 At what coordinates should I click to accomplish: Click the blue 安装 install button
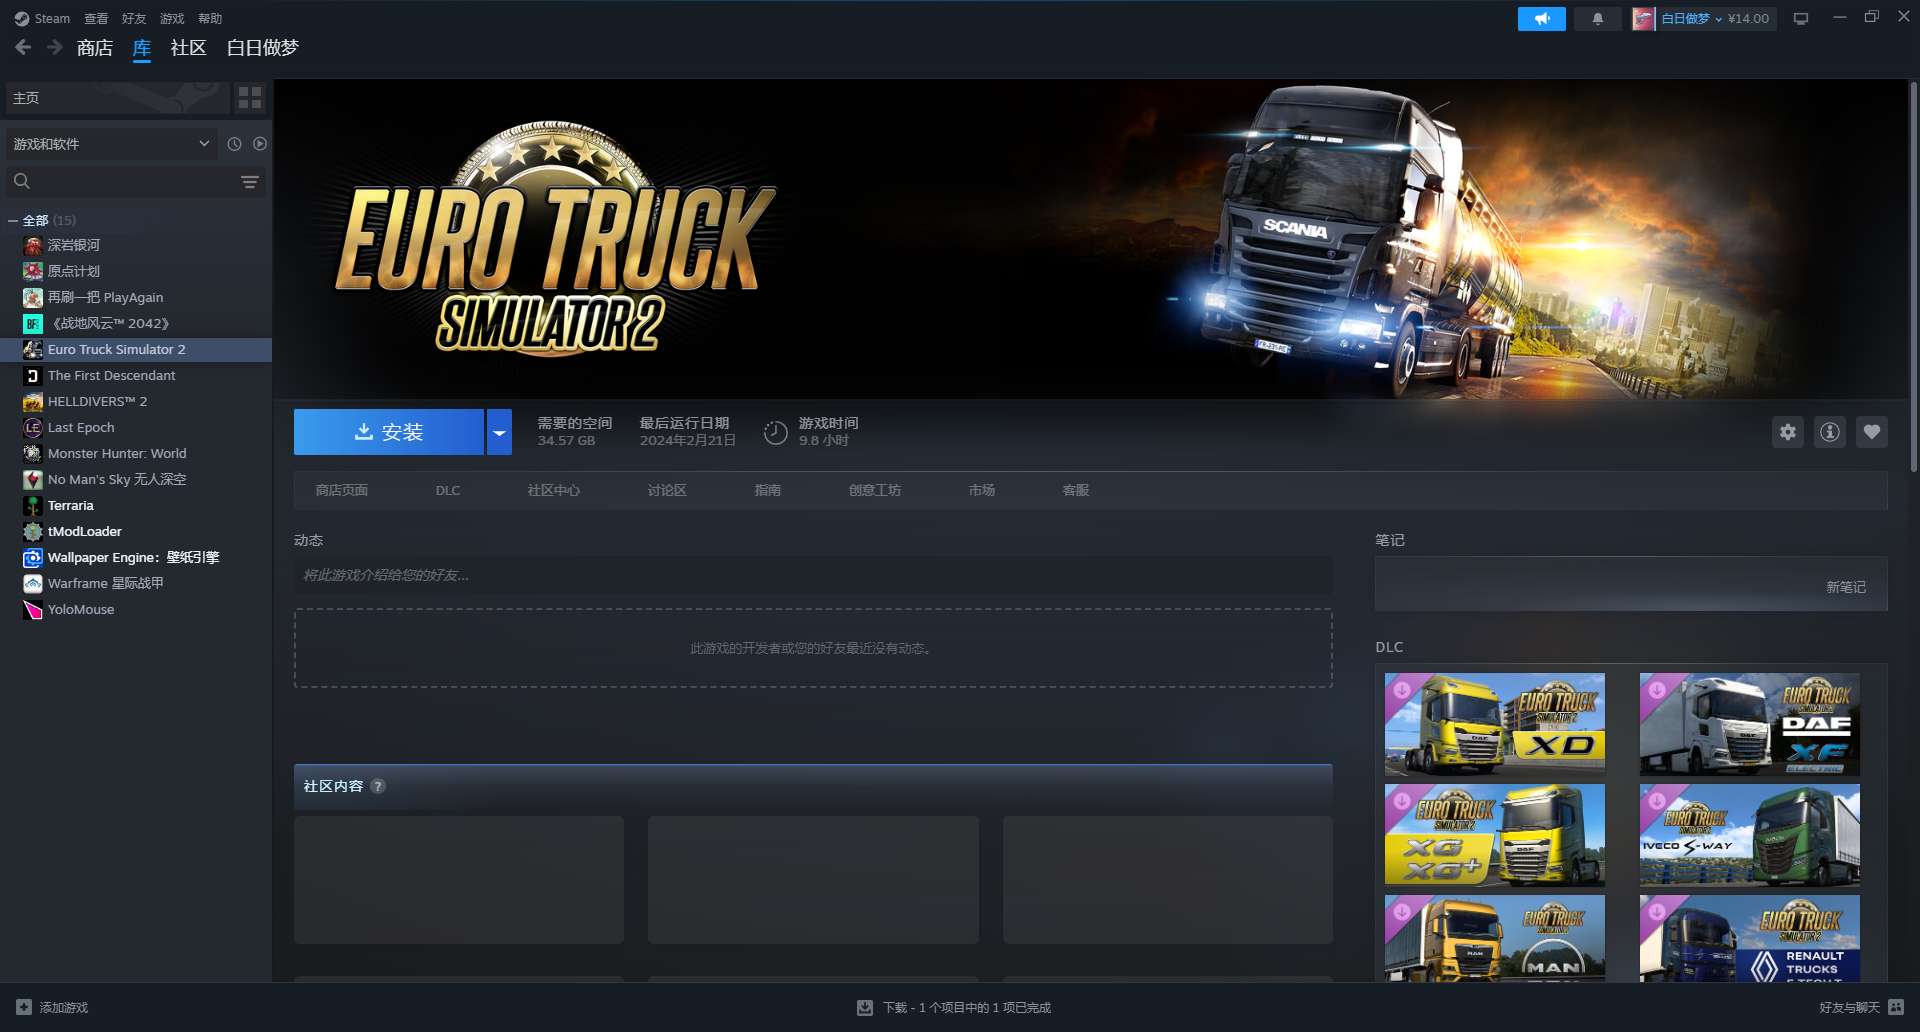click(389, 432)
